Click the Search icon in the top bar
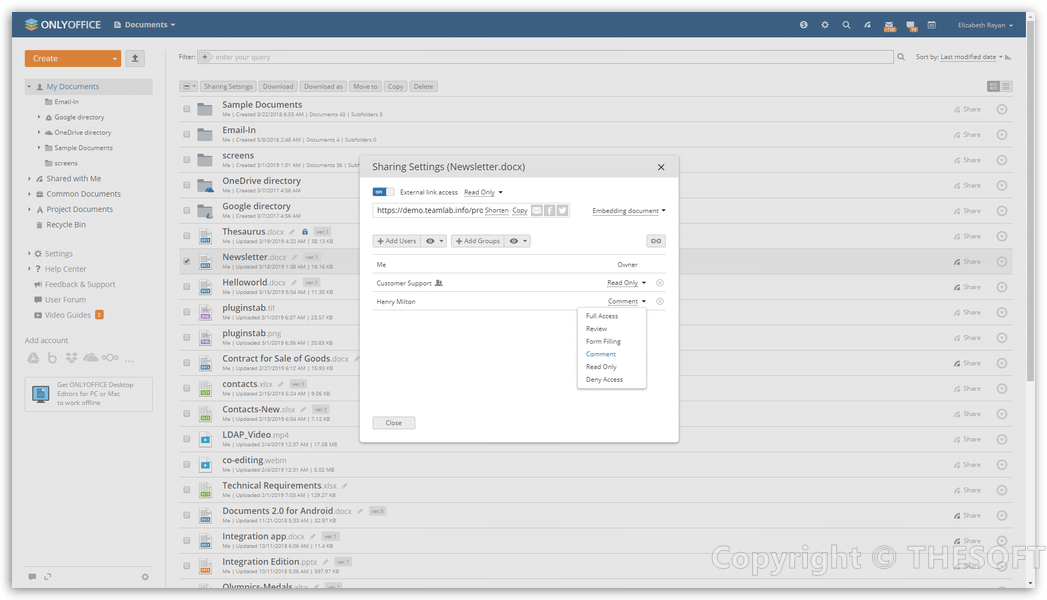The height and width of the screenshot is (600, 1047). [x=846, y=25]
